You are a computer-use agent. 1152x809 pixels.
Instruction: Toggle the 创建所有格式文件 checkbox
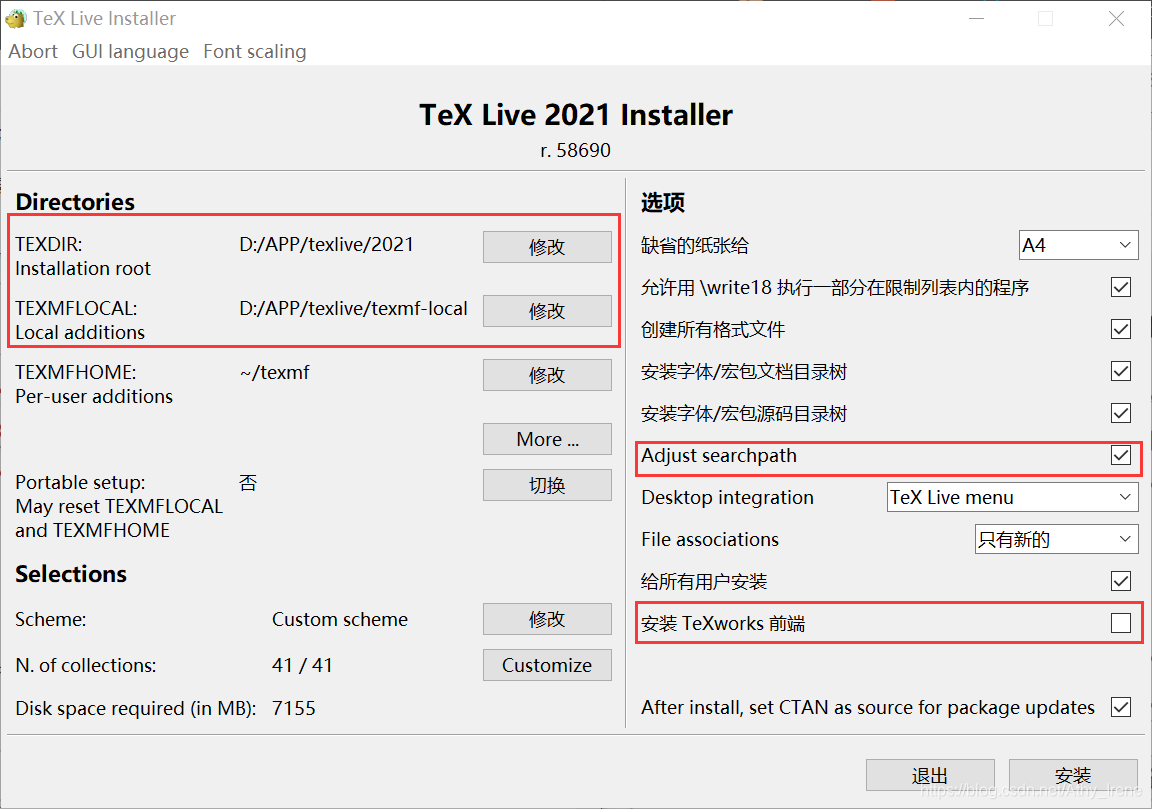(1120, 329)
